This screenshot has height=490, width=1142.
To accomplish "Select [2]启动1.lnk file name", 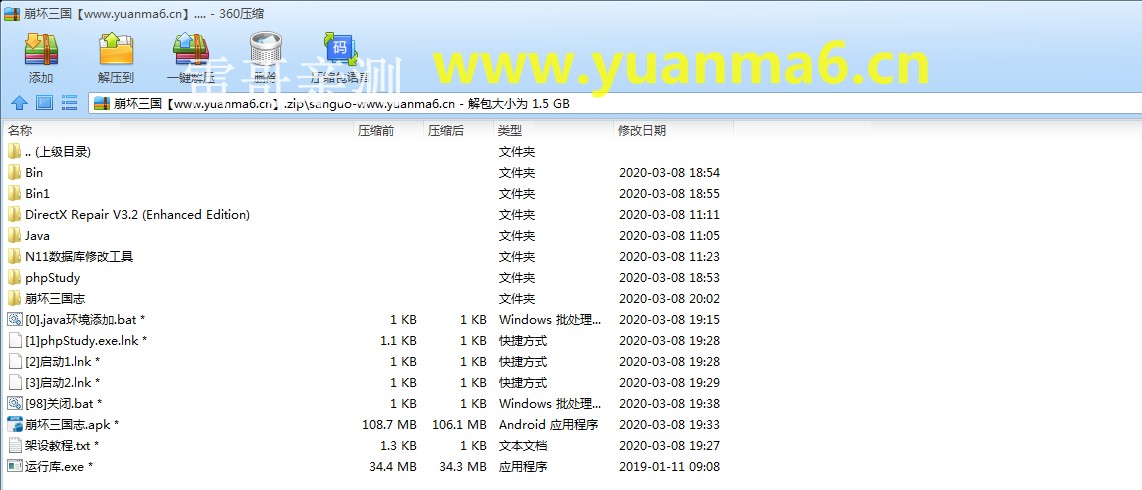I will coord(63,362).
